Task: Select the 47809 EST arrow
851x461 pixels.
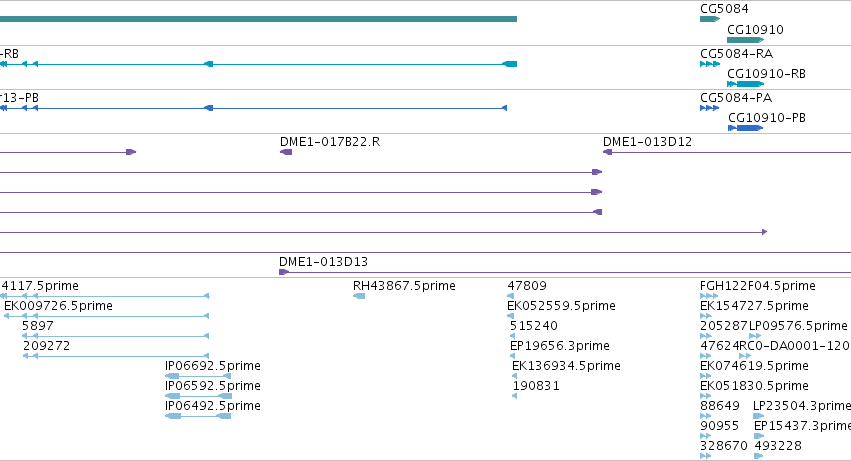Action: coord(510,296)
